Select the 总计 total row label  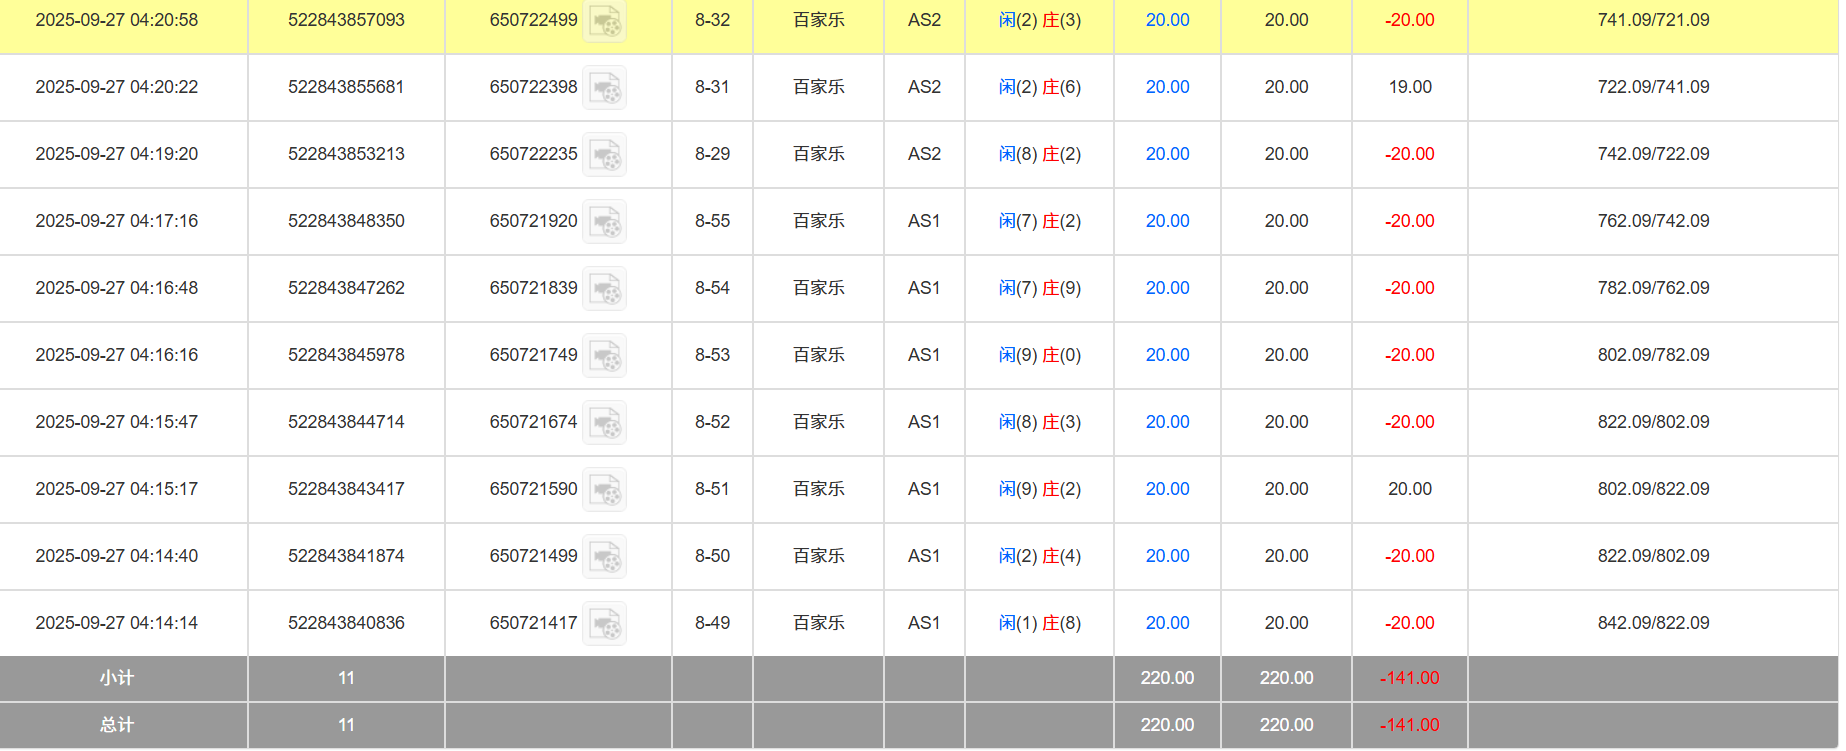117,725
